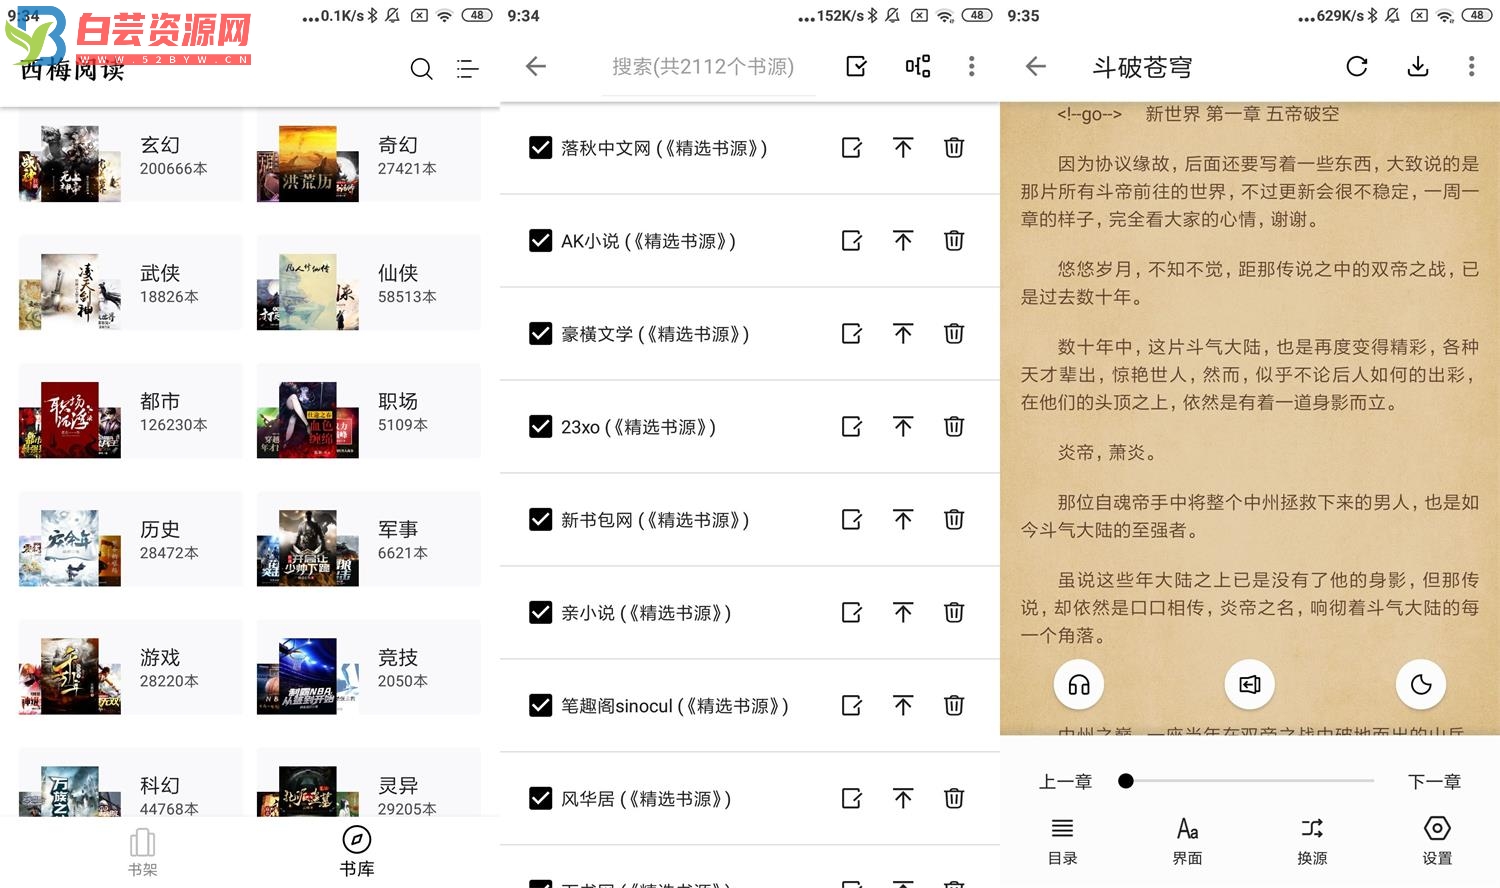1500x888 pixels.
Task: Uncheck the AK小说 source checkbox
Action: pos(540,241)
